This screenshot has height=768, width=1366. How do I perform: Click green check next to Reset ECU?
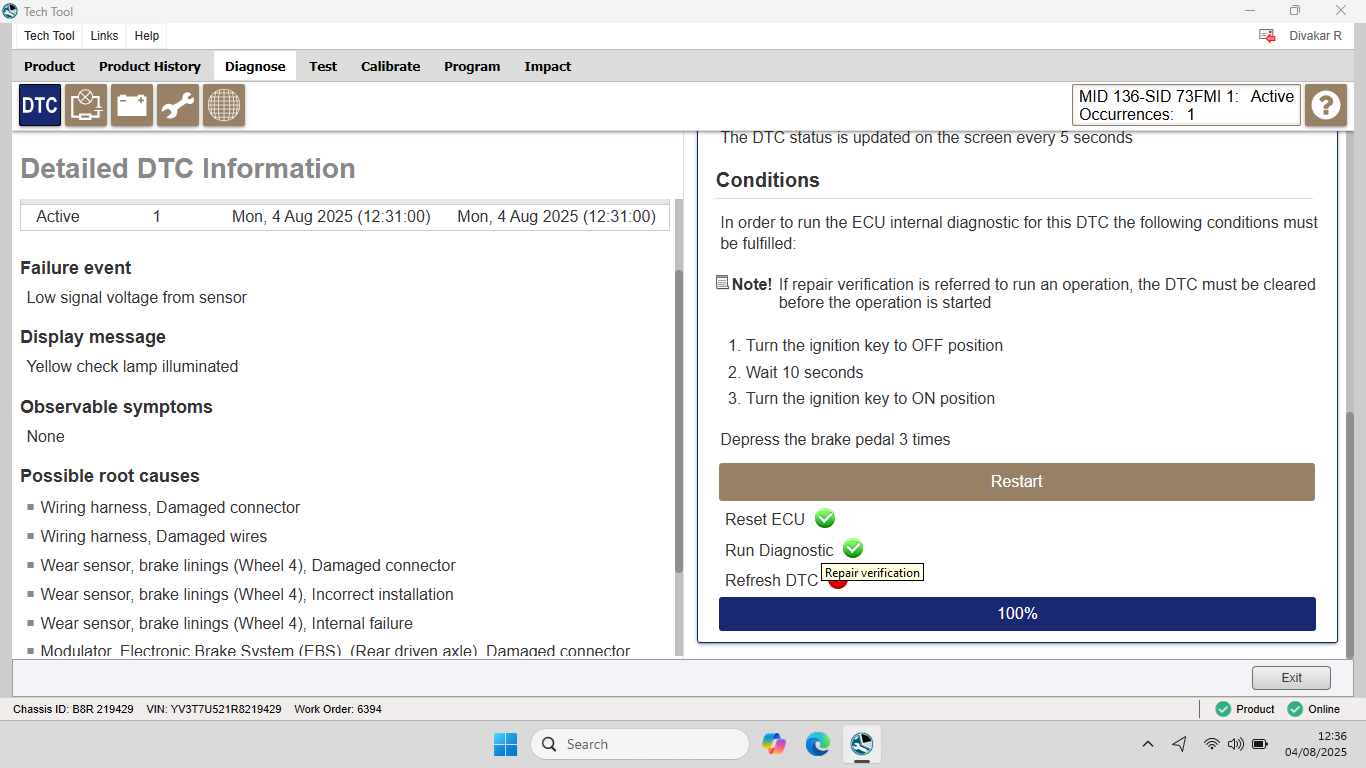click(x=824, y=518)
